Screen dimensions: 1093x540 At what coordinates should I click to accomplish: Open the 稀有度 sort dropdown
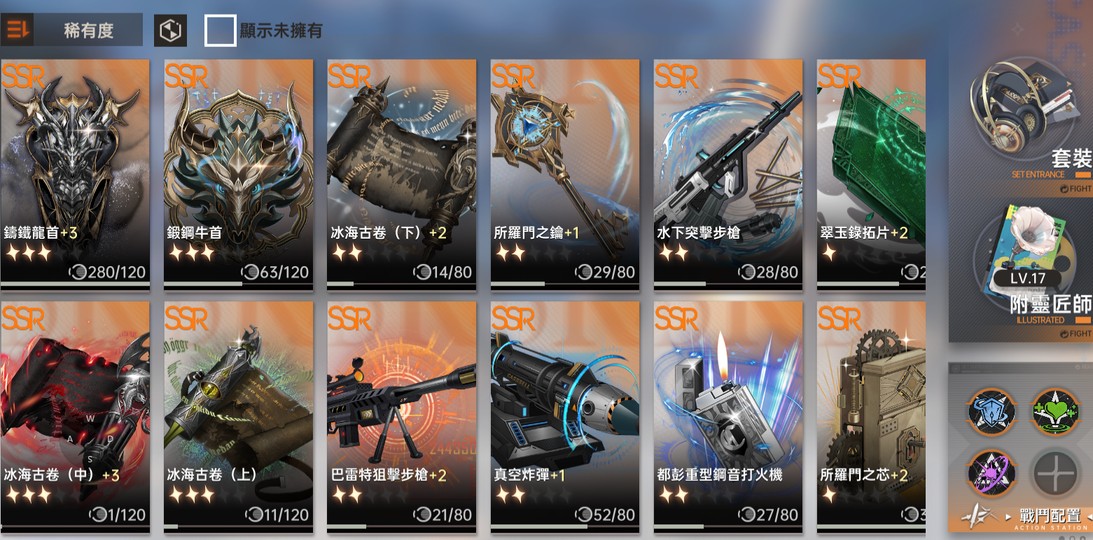pyautogui.click(x=89, y=30)
